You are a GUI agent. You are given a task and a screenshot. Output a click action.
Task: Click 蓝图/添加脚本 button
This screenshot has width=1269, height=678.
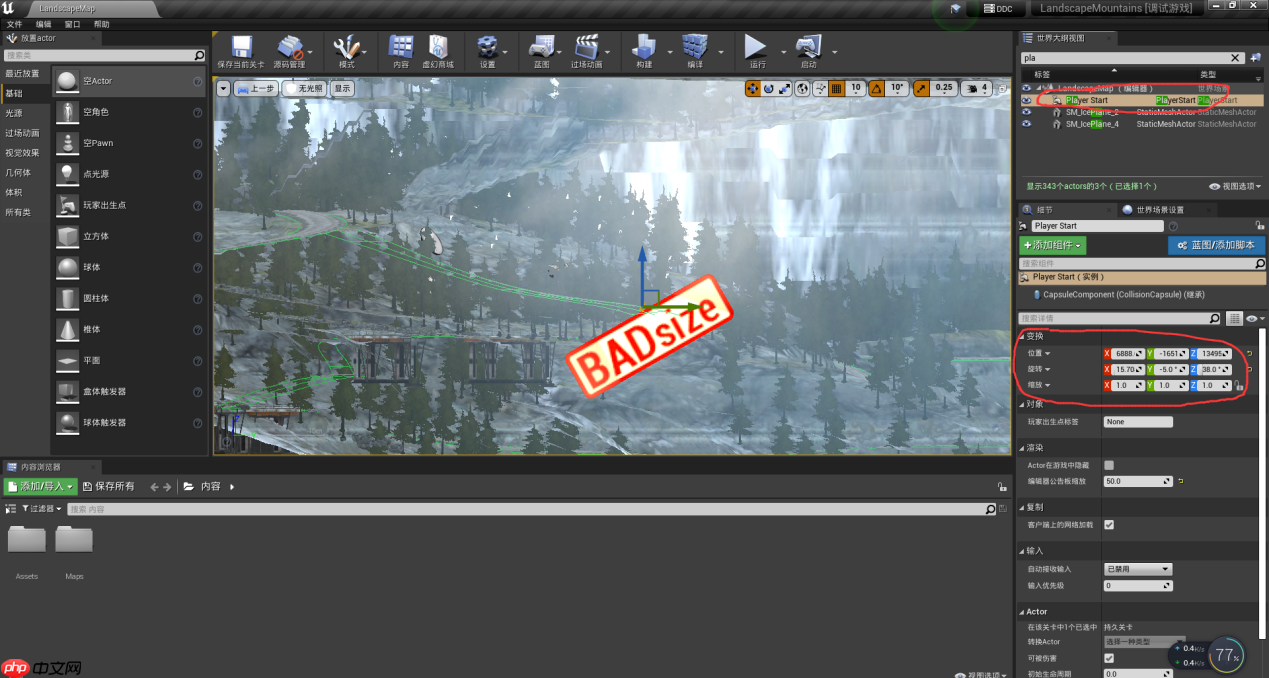click(x=1216, y=245)
